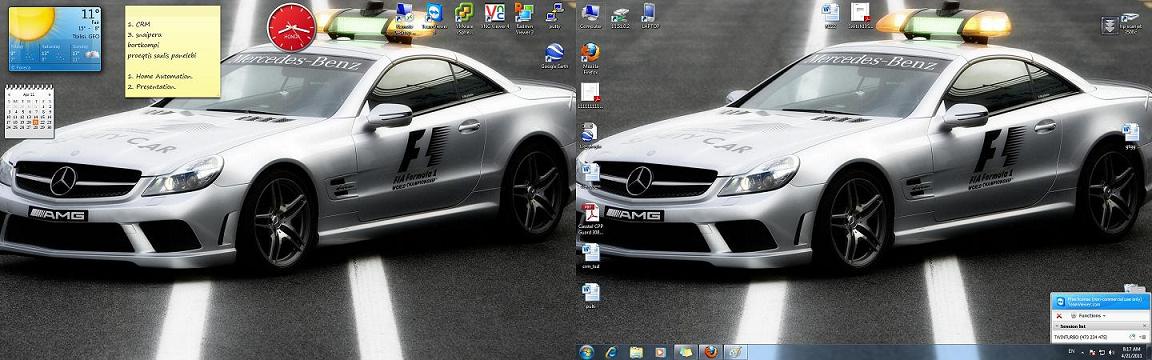Open the VMware vSphere Client shortcut
This screenshot has width=1152, height=360.
point(464,18)
